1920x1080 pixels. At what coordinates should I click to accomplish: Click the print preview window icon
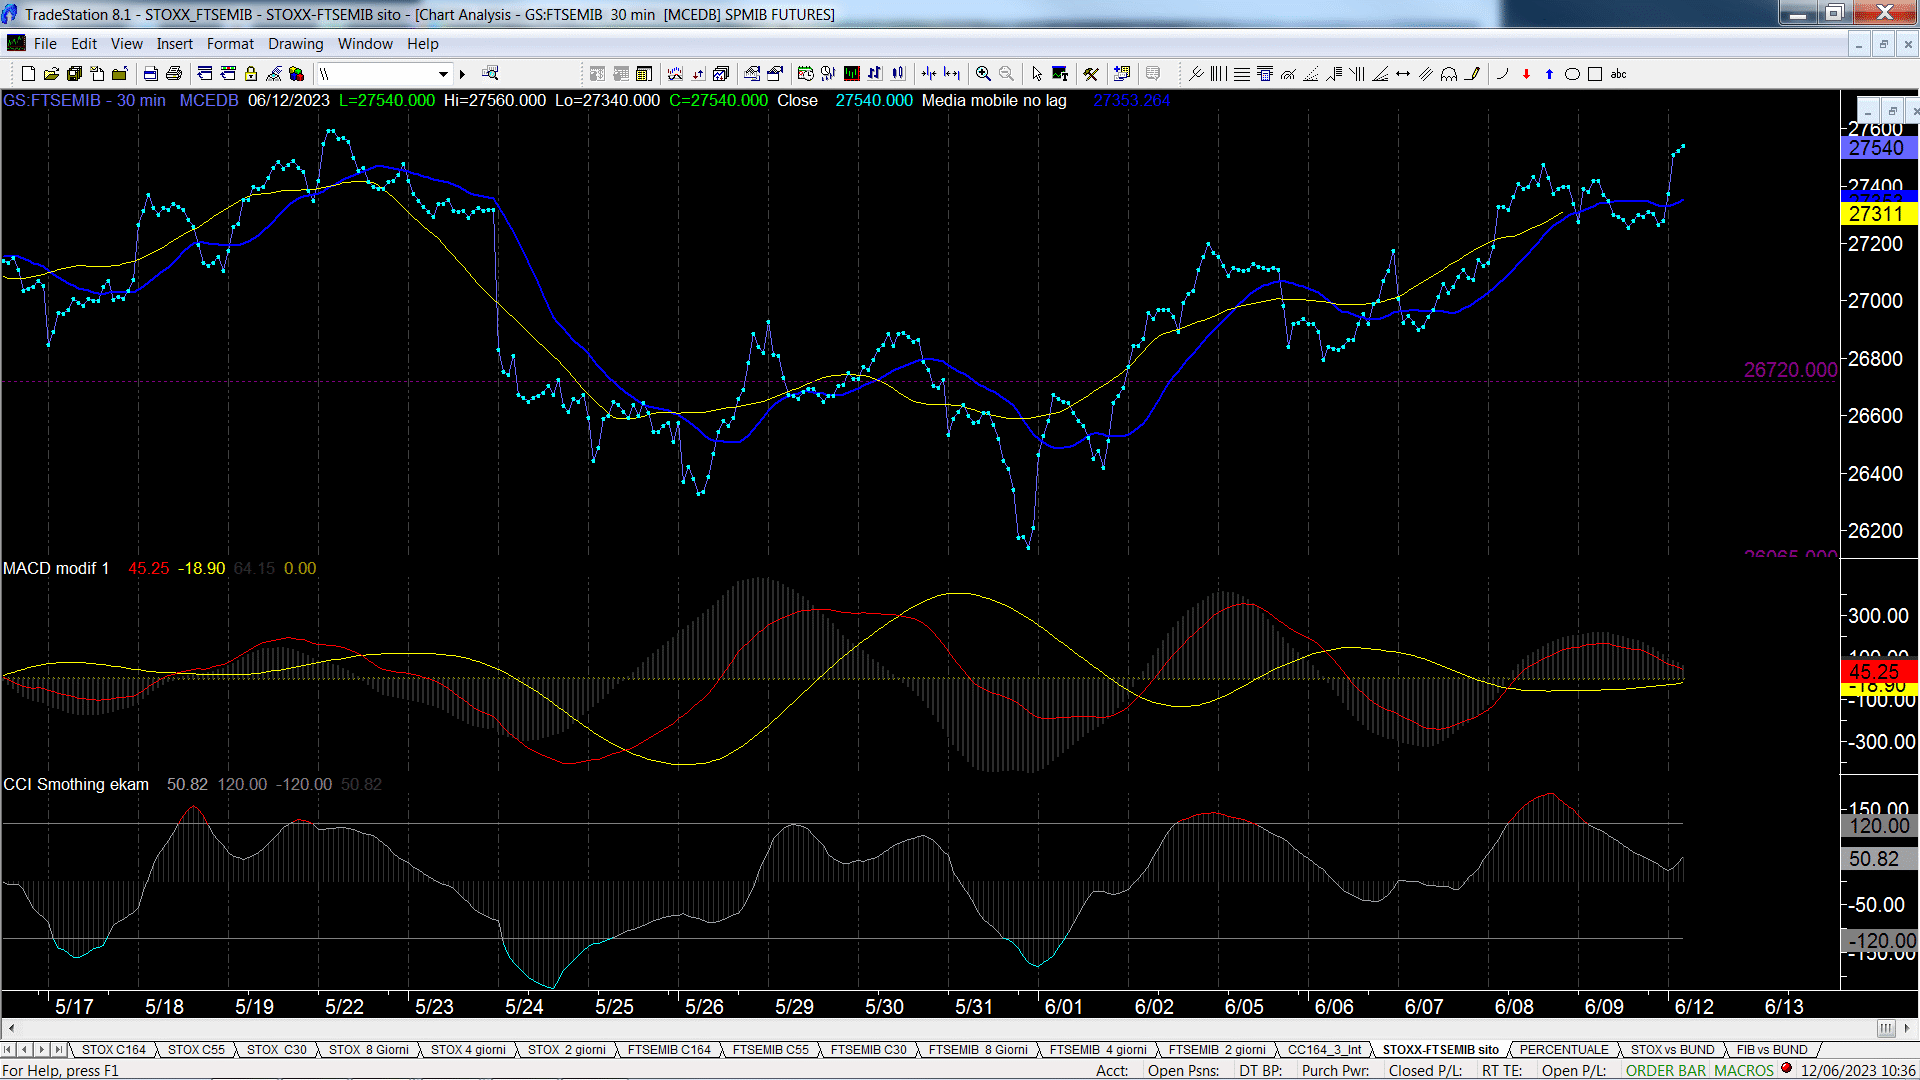[150, 73]
